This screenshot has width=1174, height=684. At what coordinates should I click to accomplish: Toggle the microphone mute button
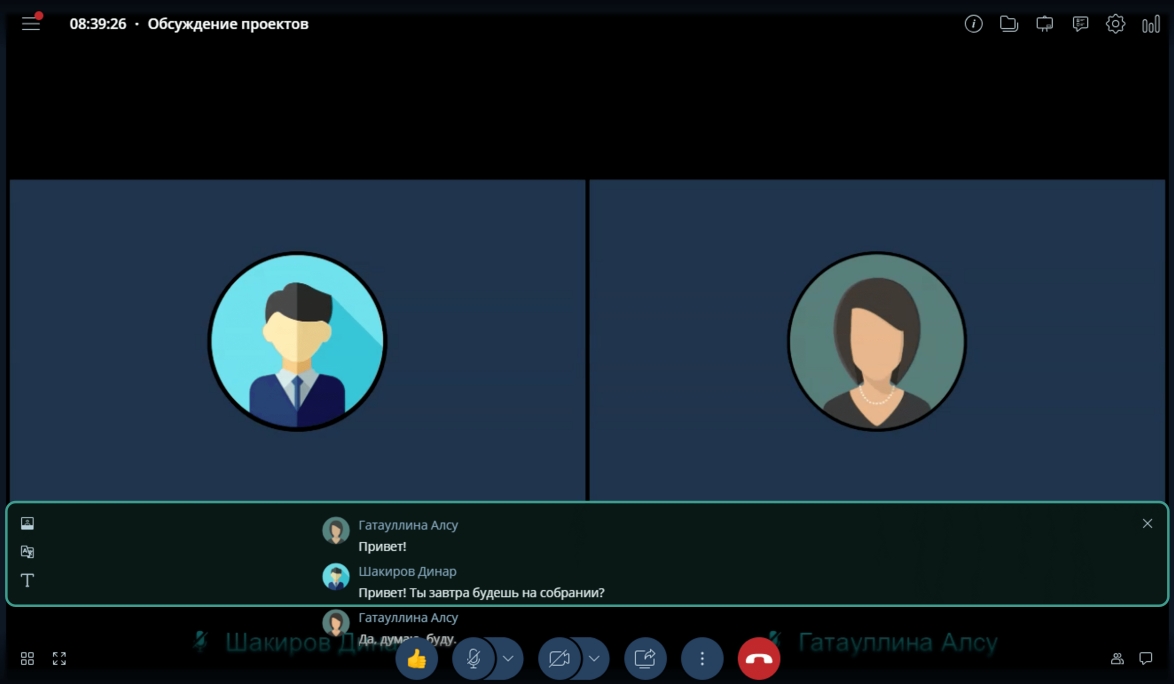474,659
